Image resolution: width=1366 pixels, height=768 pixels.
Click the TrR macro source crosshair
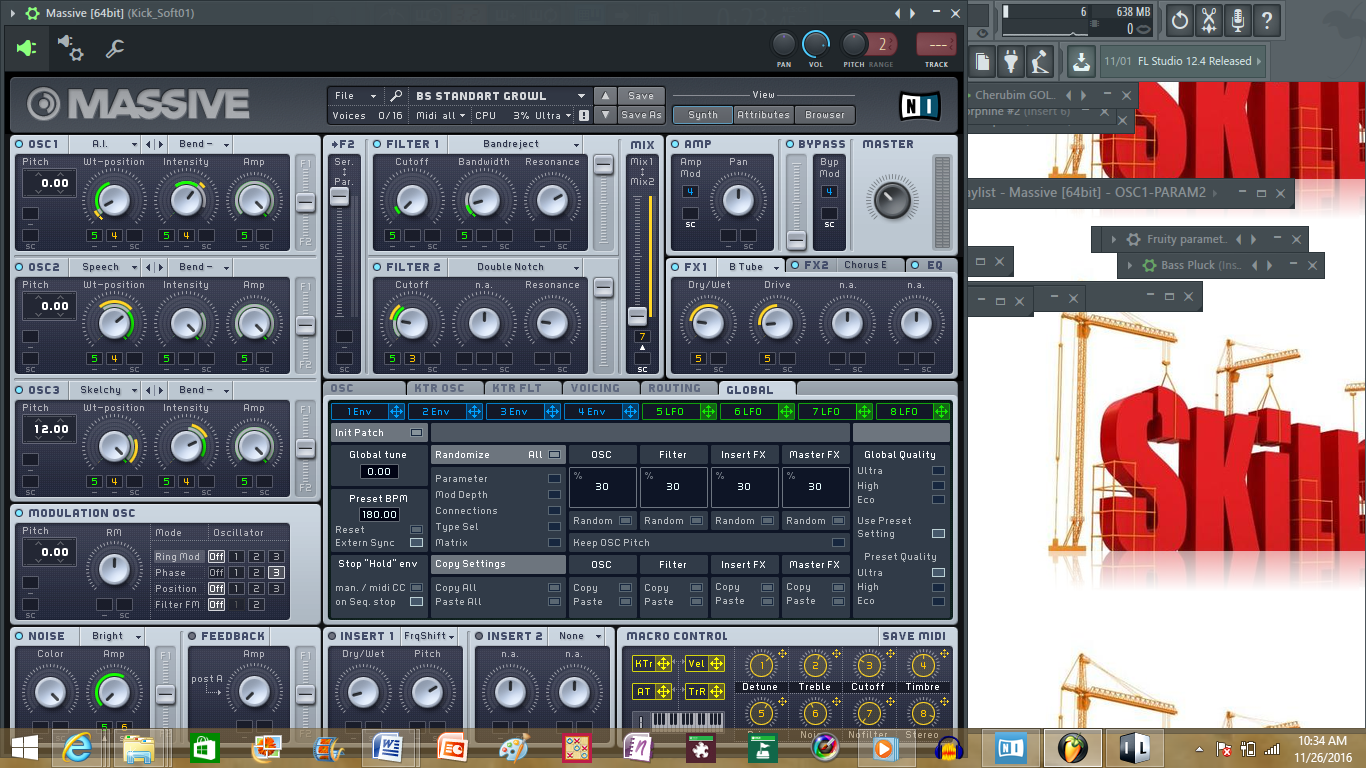pyautogui.click(x=716, y=691)
